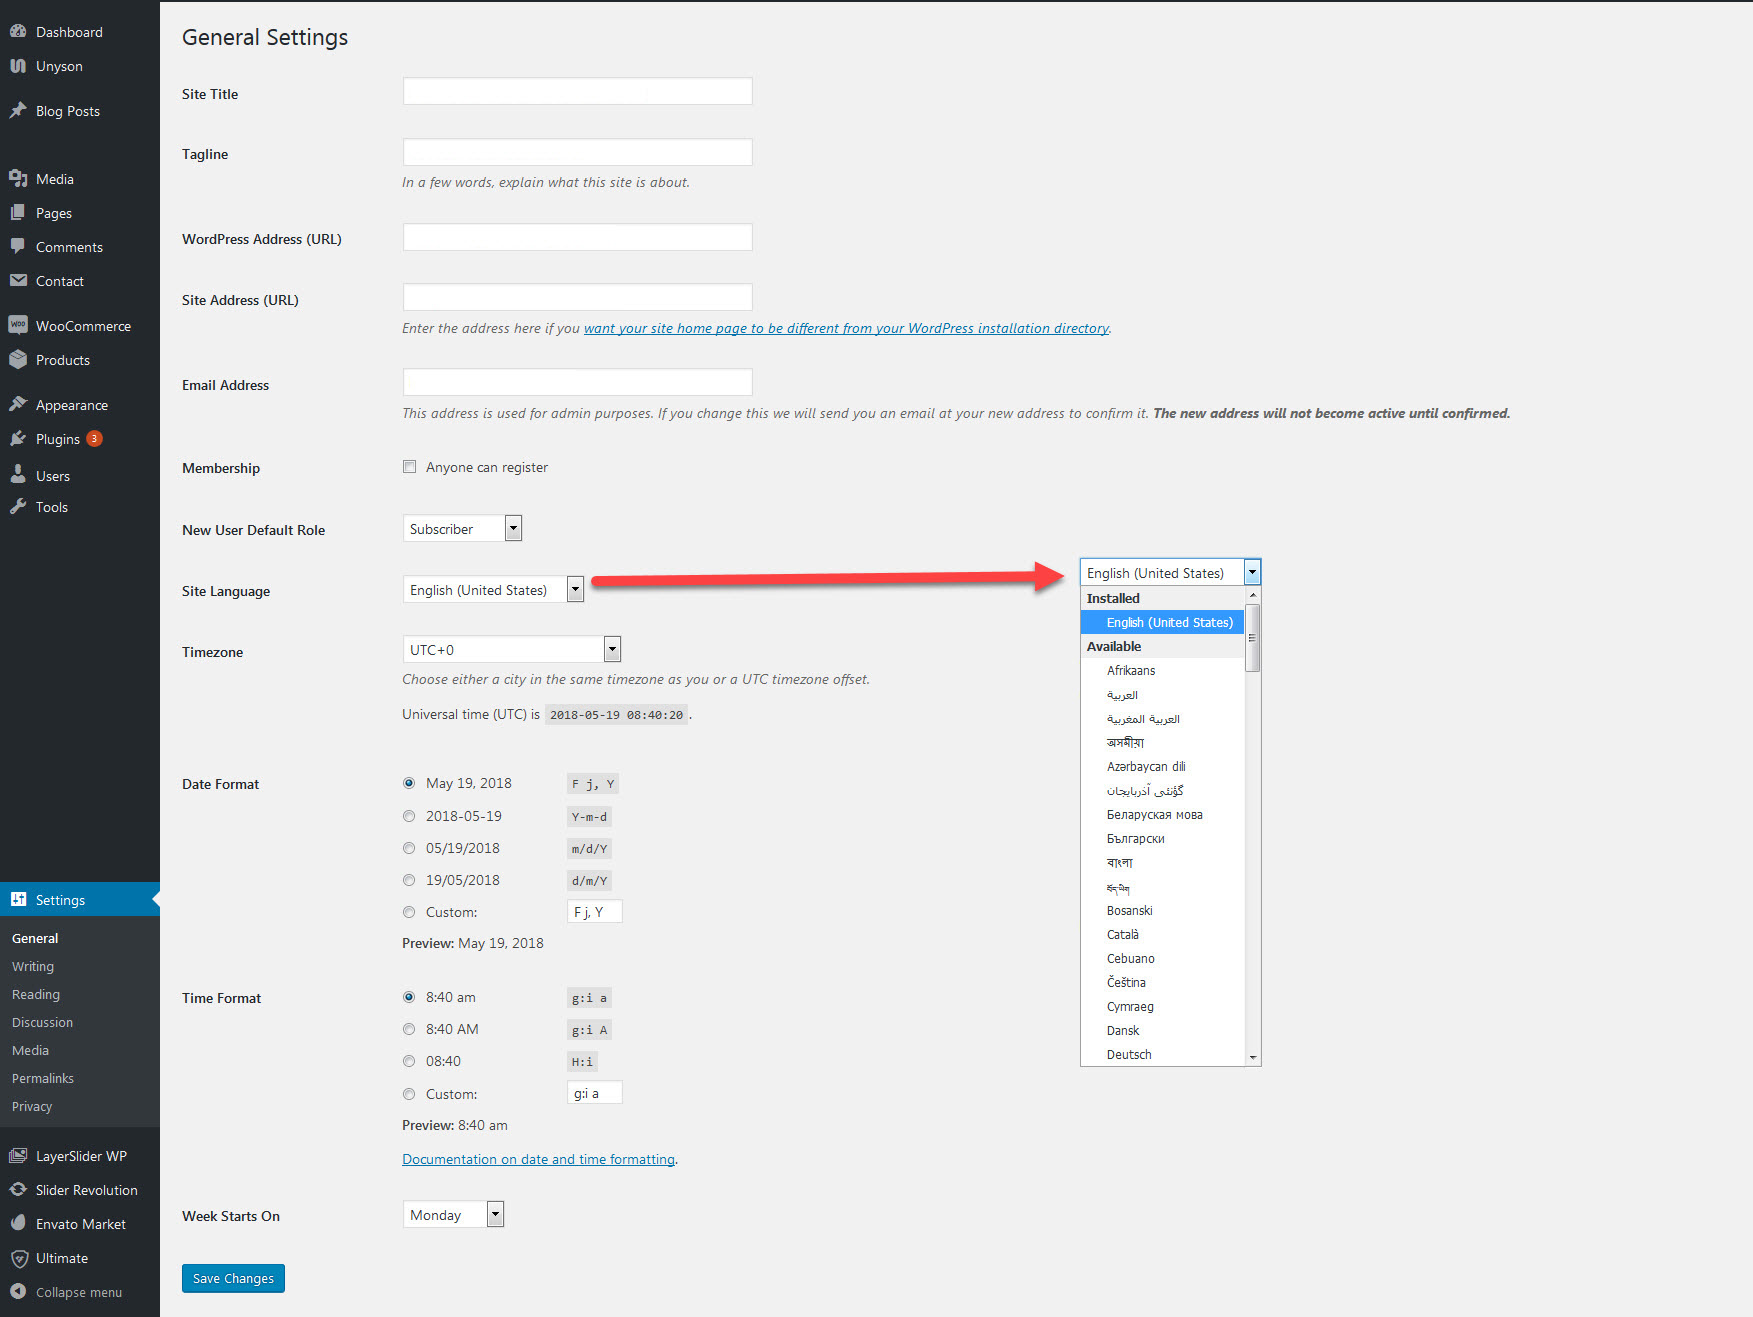Viewport: 1753px width, 1317px height.
Task: Select the 8:40 am time format
Action: [x=409, y=997]
